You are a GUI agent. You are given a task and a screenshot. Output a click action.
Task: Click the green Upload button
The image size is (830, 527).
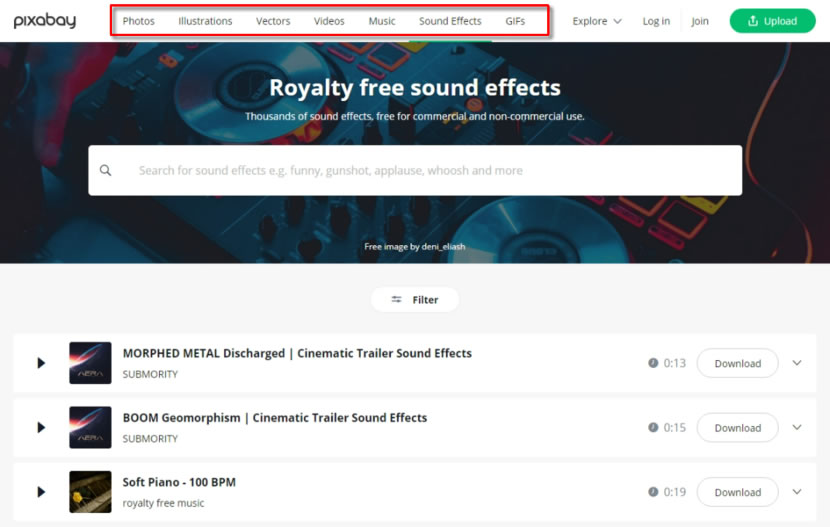click(772, 21)
